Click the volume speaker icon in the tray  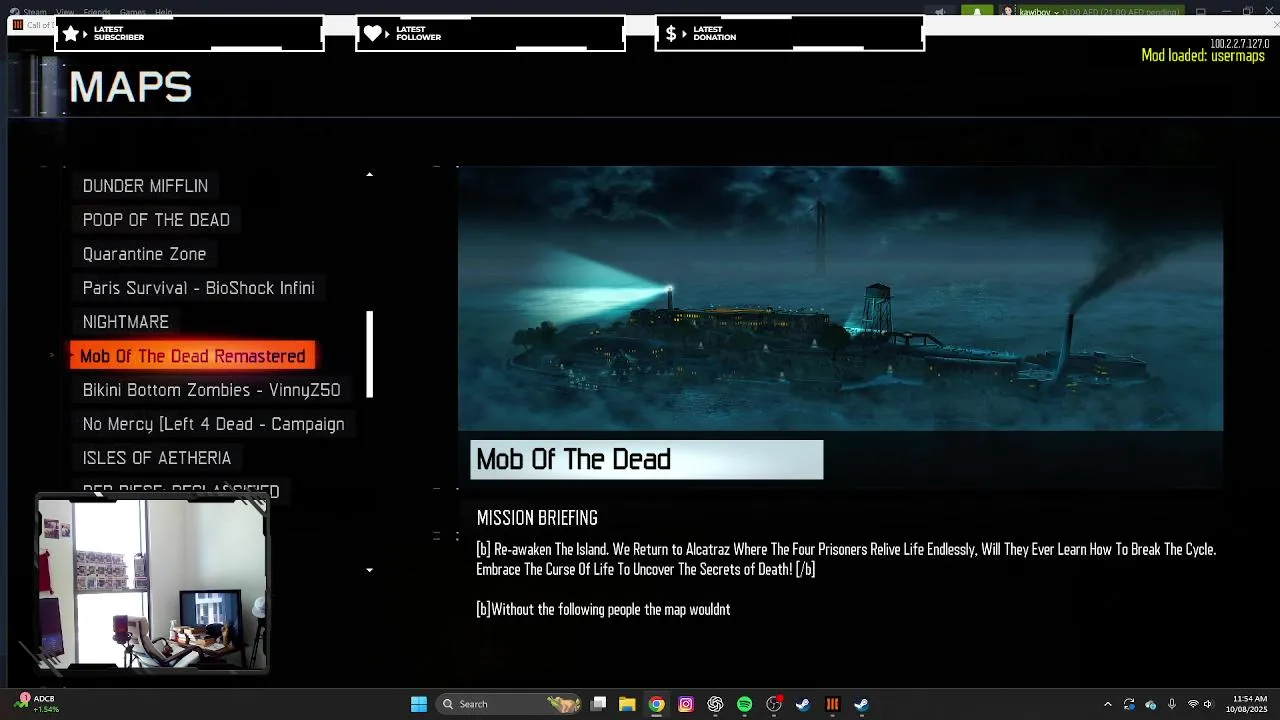pos(1208,704)
